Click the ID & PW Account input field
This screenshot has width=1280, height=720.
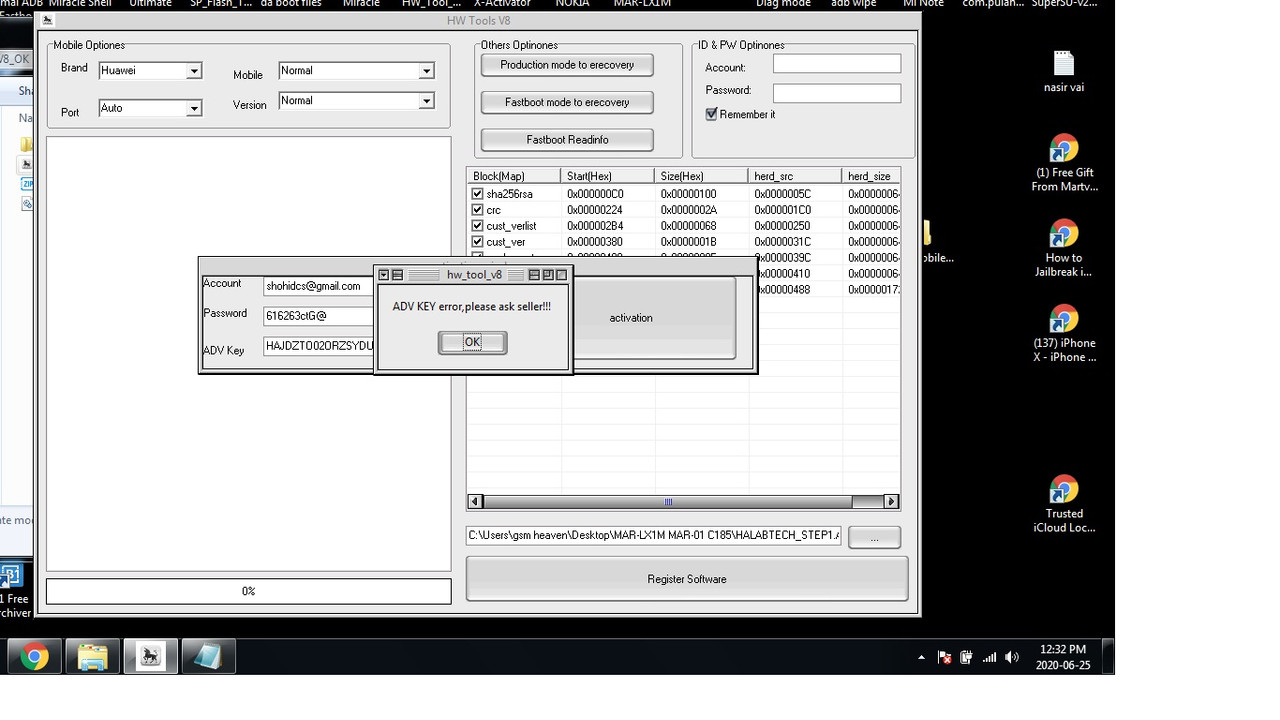tap(836, 64)
